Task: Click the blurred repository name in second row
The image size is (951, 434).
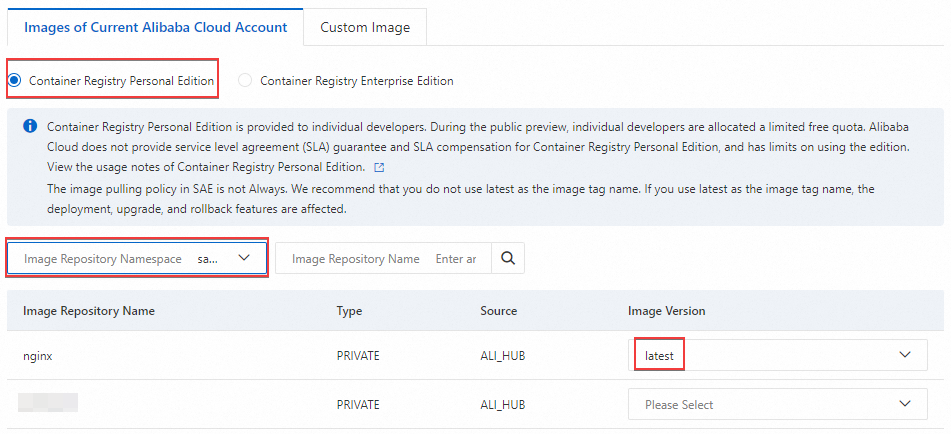Action: tap(50, 405)
